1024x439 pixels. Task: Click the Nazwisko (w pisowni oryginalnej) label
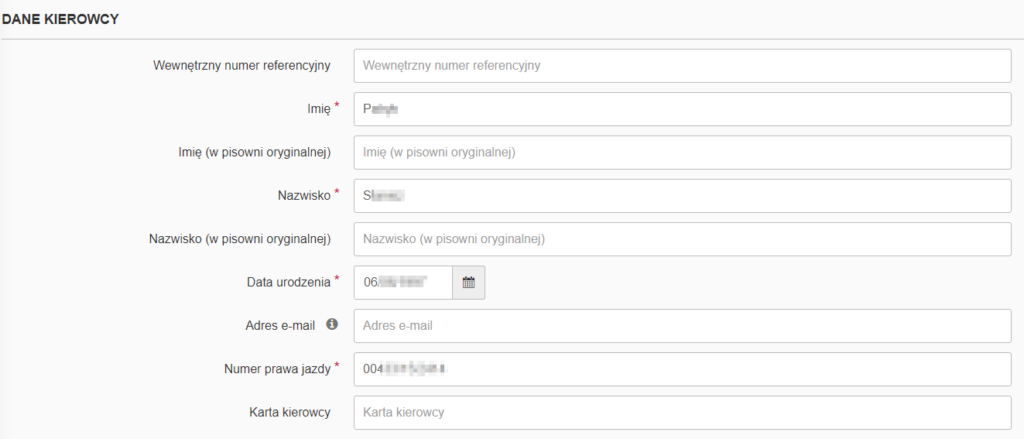tap(240, 239)
